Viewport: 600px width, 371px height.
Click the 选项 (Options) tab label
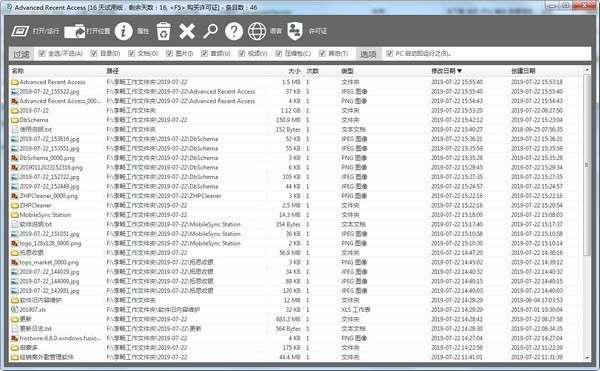coord(368,54)
